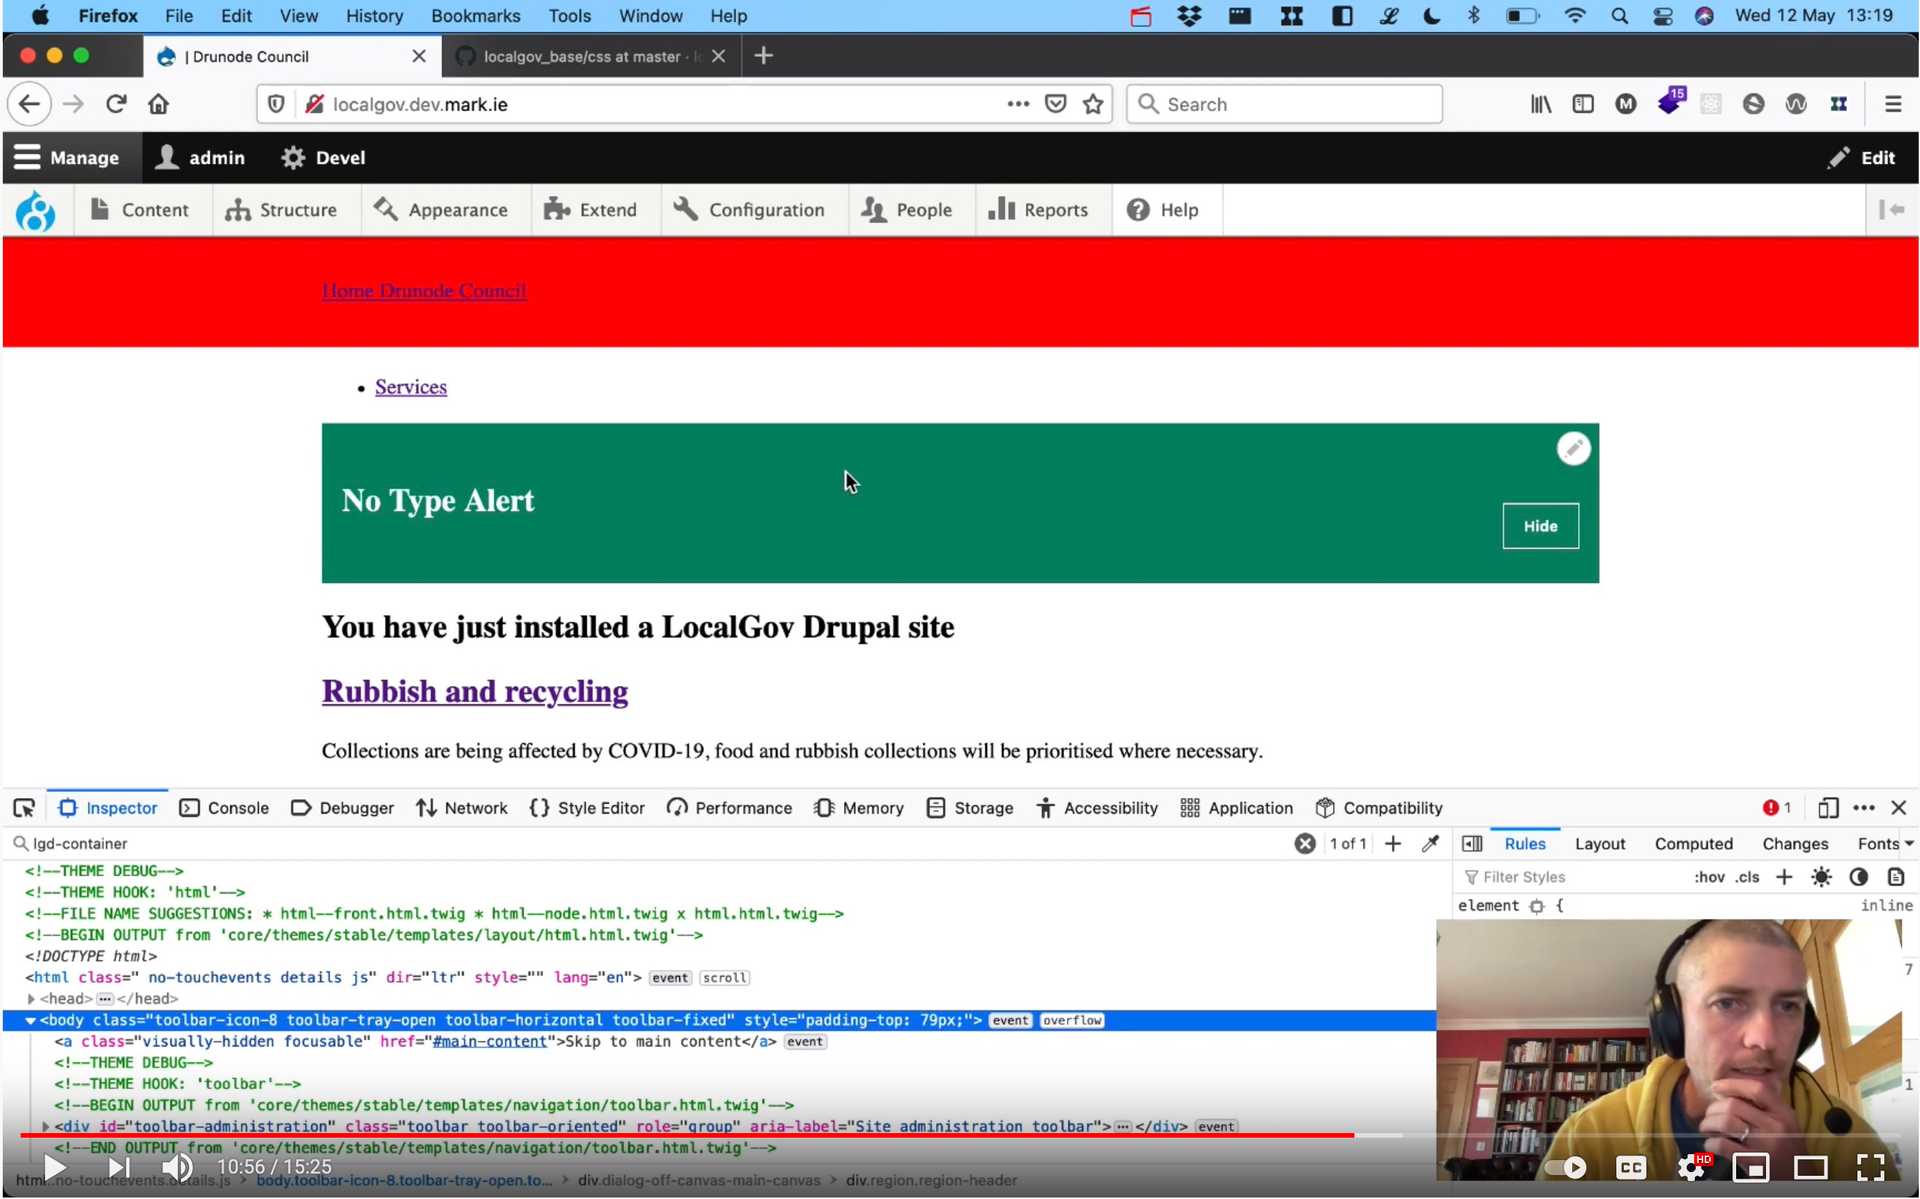Viewport: 1920px width, 1199px height.
Task: Open macOS Control Center icon
Action: point(1663,16)
